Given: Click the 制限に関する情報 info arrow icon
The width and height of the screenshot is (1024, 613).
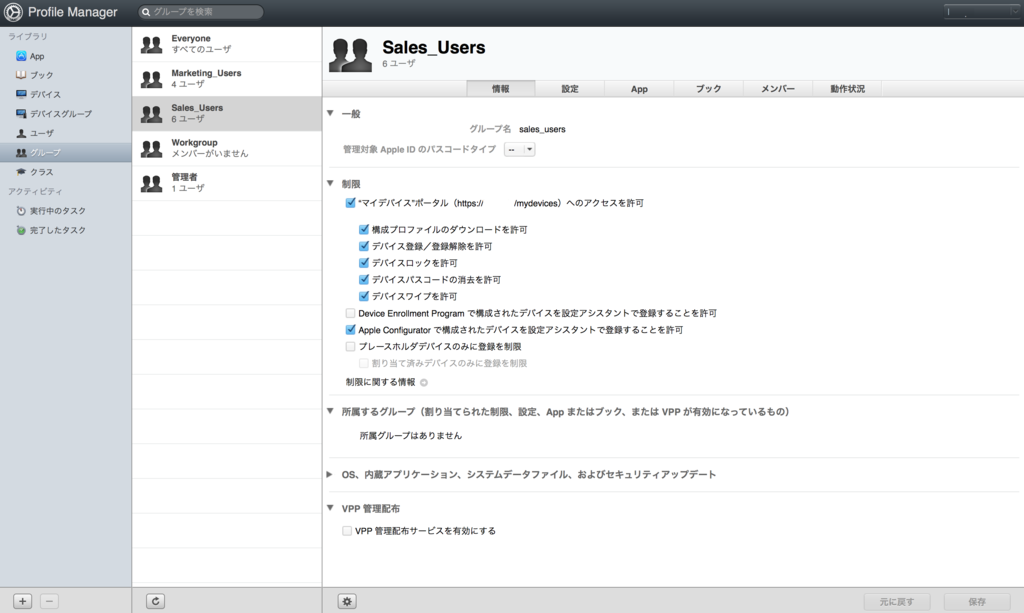Looking at the screenshot, I should pos(424,383).
